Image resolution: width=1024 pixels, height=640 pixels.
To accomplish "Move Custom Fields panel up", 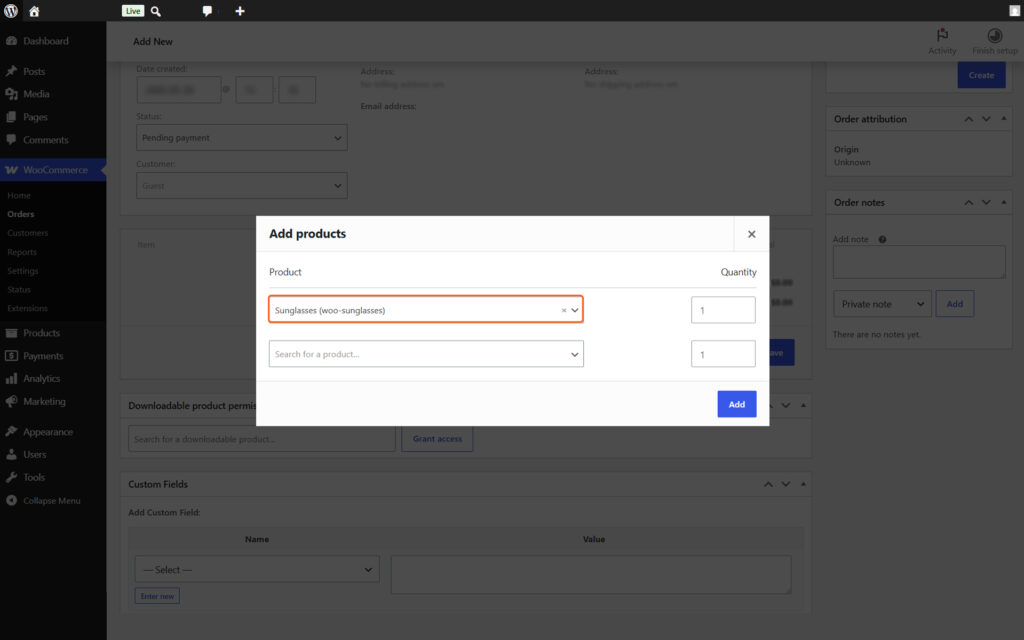I will pyautogui.click(x=768, y=485).
